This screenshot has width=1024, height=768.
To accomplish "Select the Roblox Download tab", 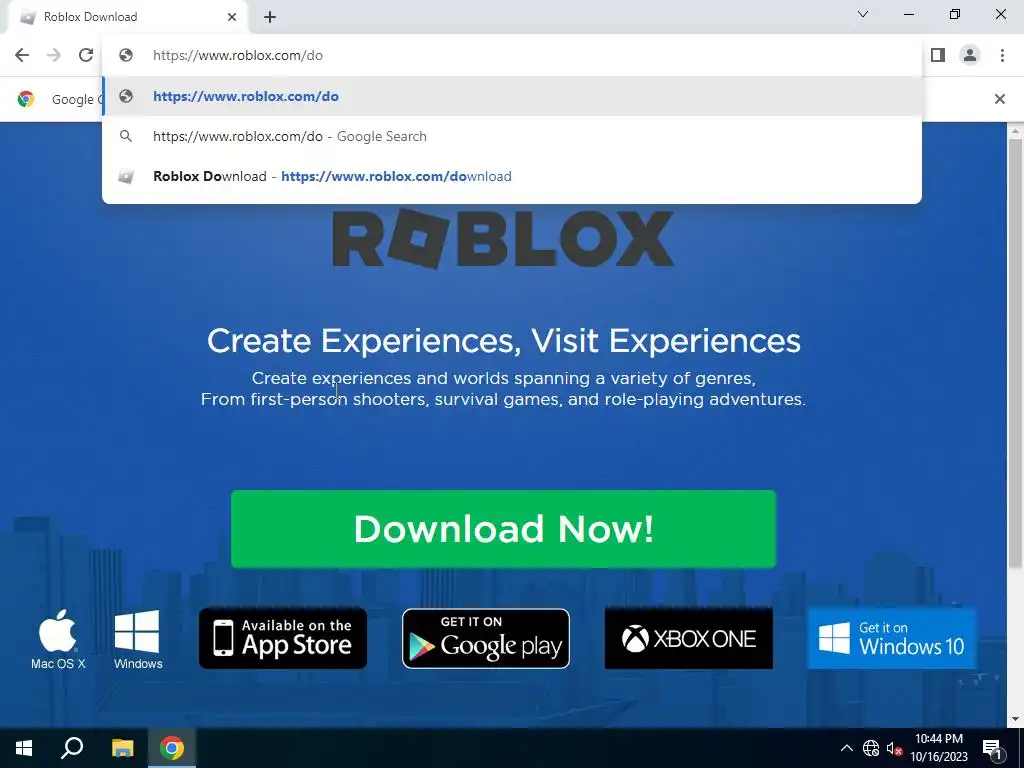I will (126, 17).
